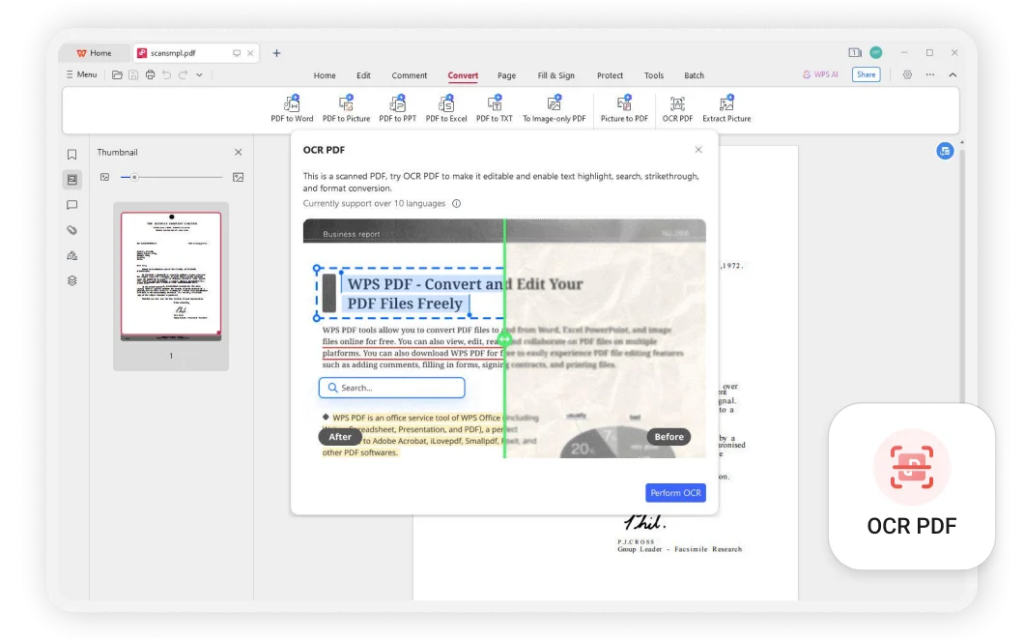Open the Picture to PDF tool

click(x=624, y=108)
